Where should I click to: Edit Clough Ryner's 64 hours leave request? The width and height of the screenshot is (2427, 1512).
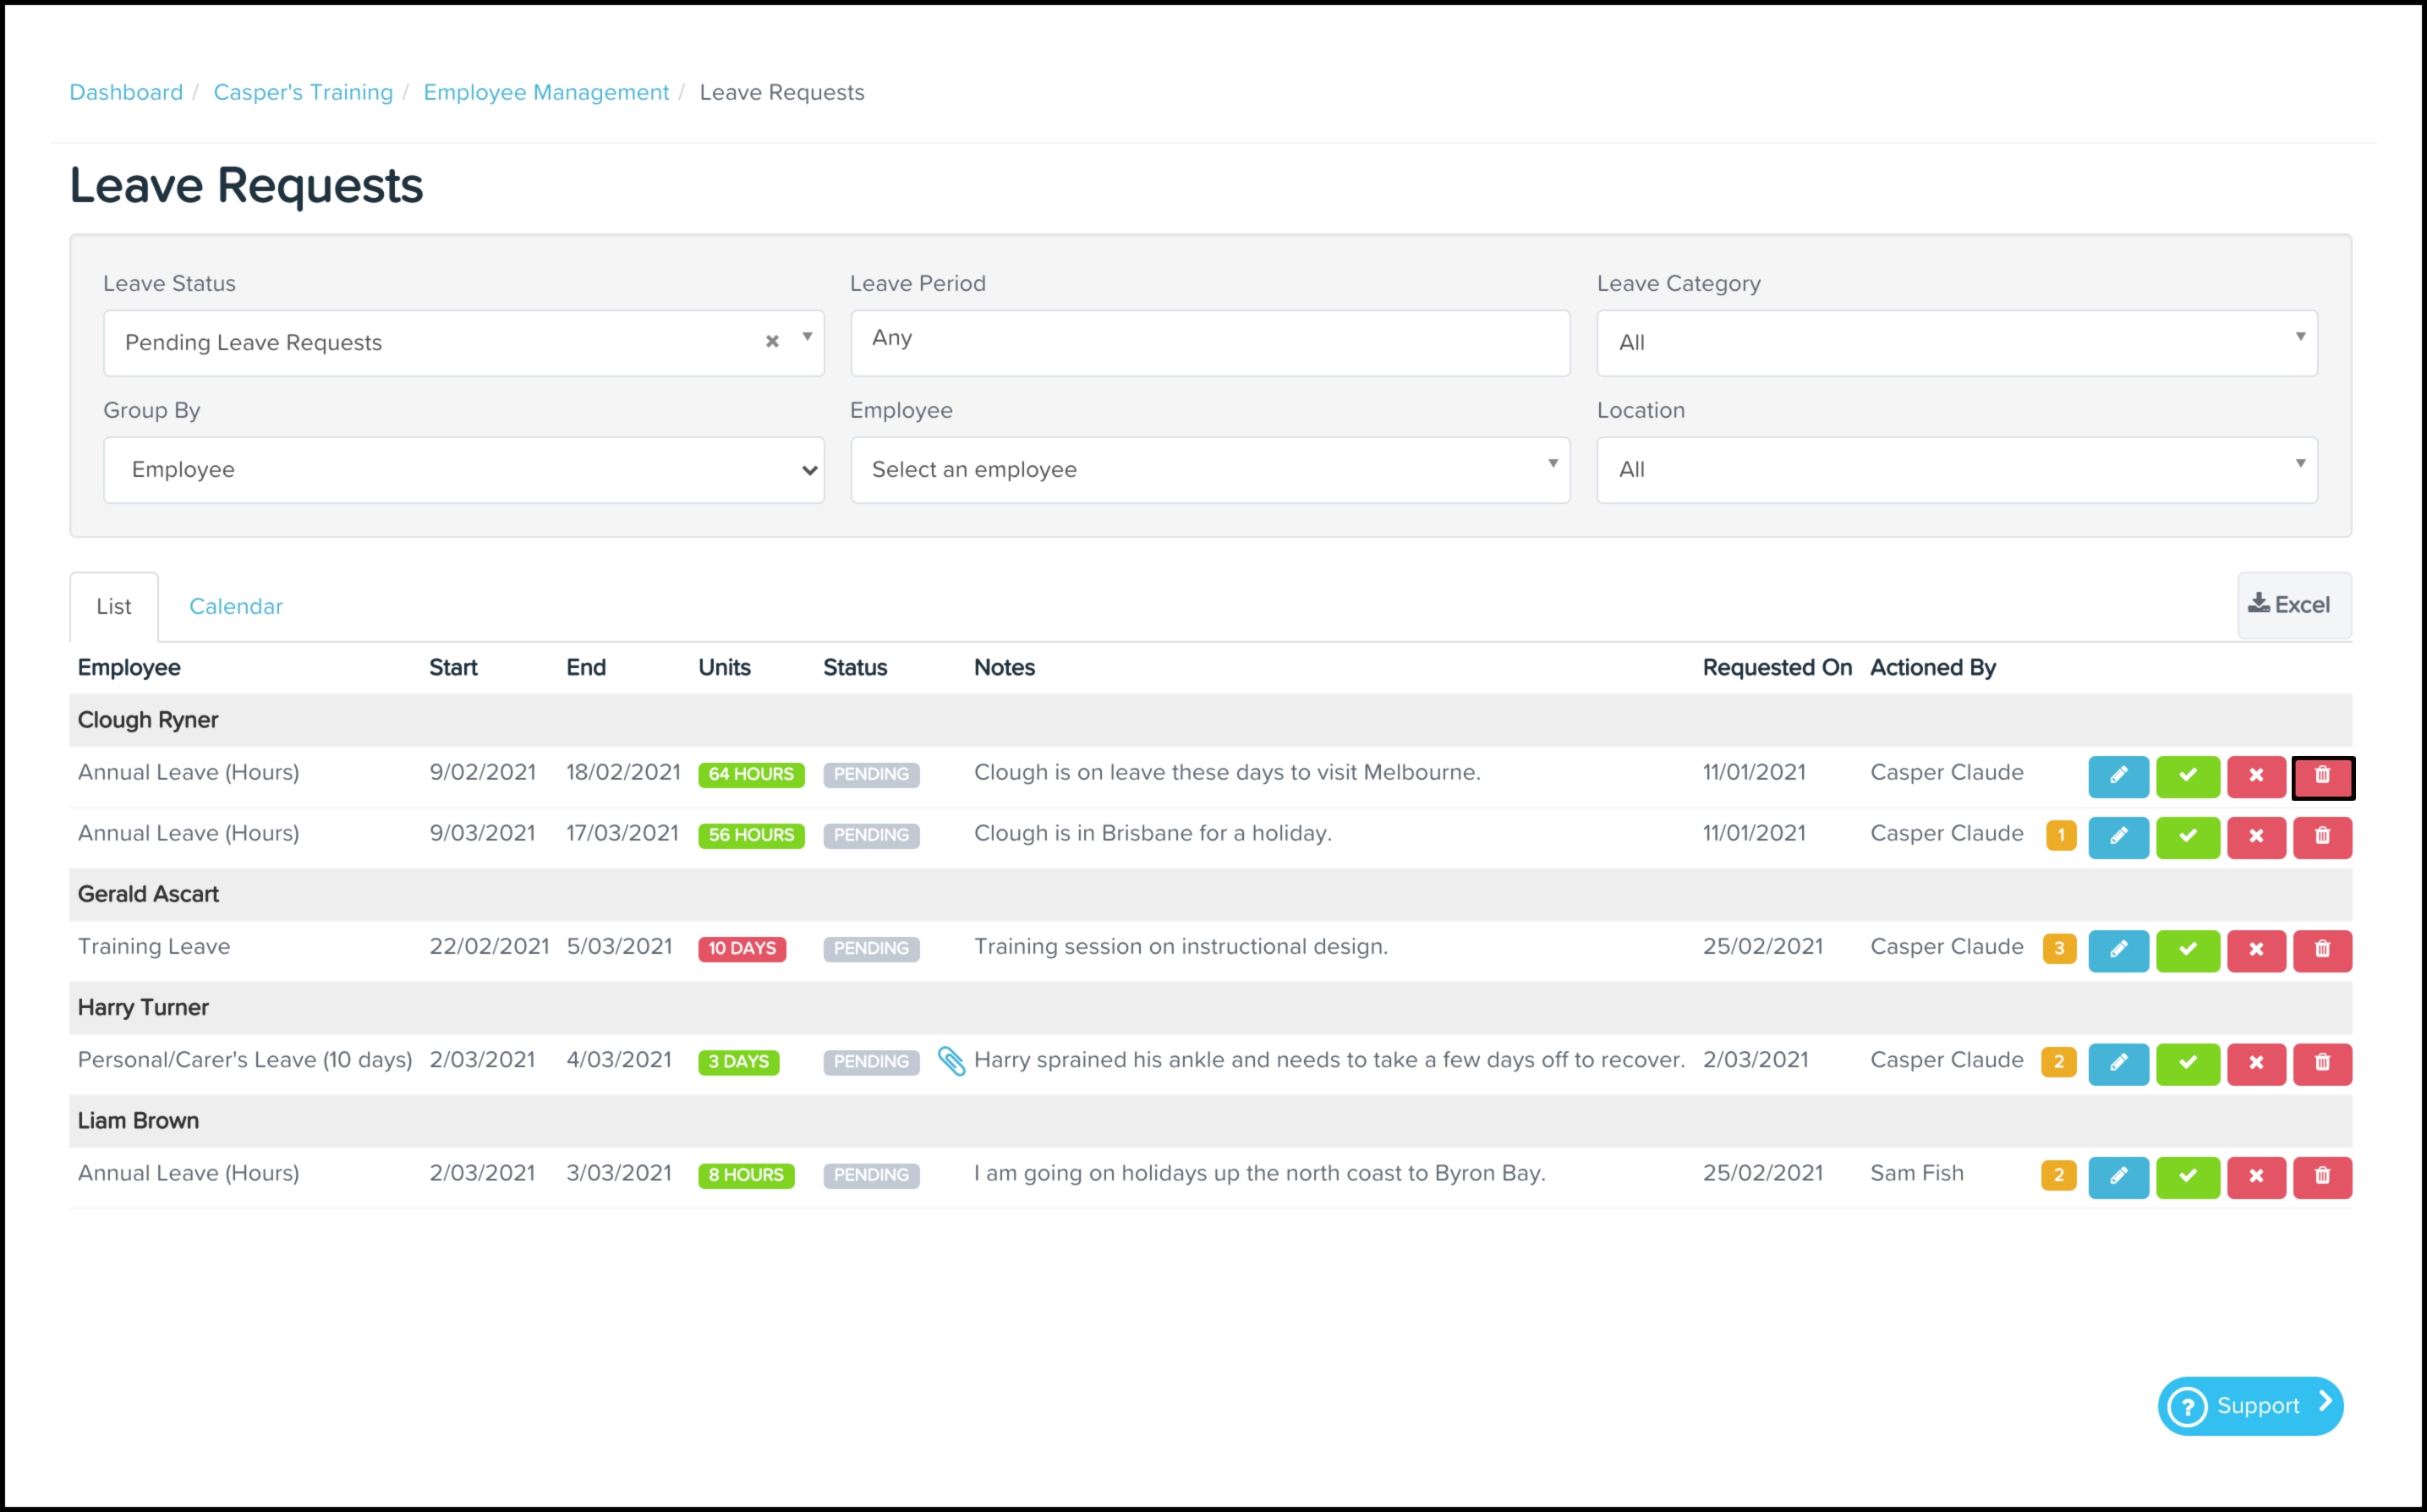coord(2117,776)
